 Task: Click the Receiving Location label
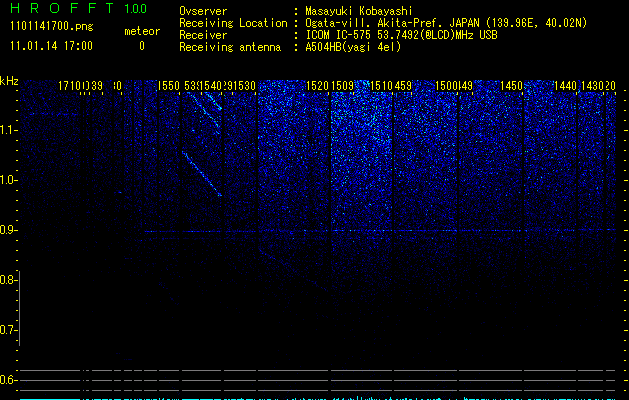(233, 23)
